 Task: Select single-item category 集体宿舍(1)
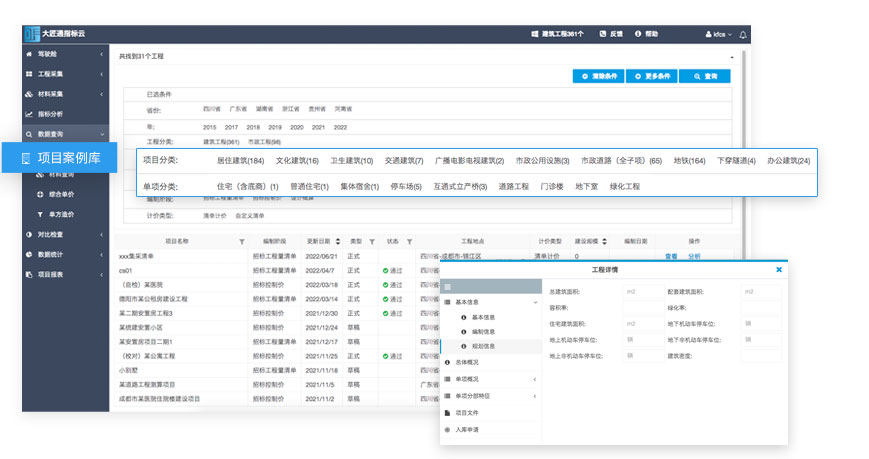tap(360, 187)
